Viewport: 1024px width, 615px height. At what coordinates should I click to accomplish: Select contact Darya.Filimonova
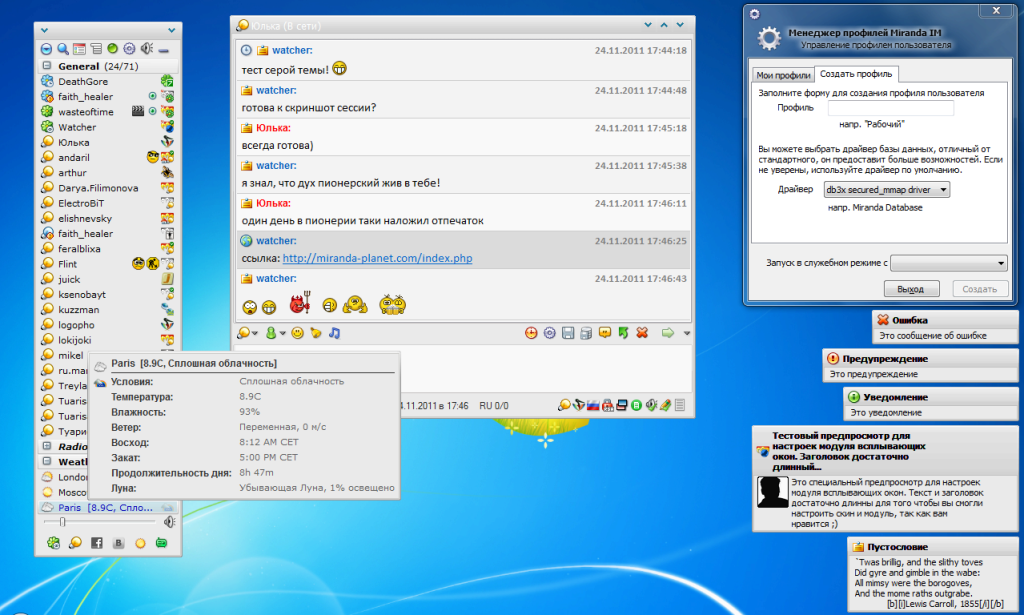107,188
